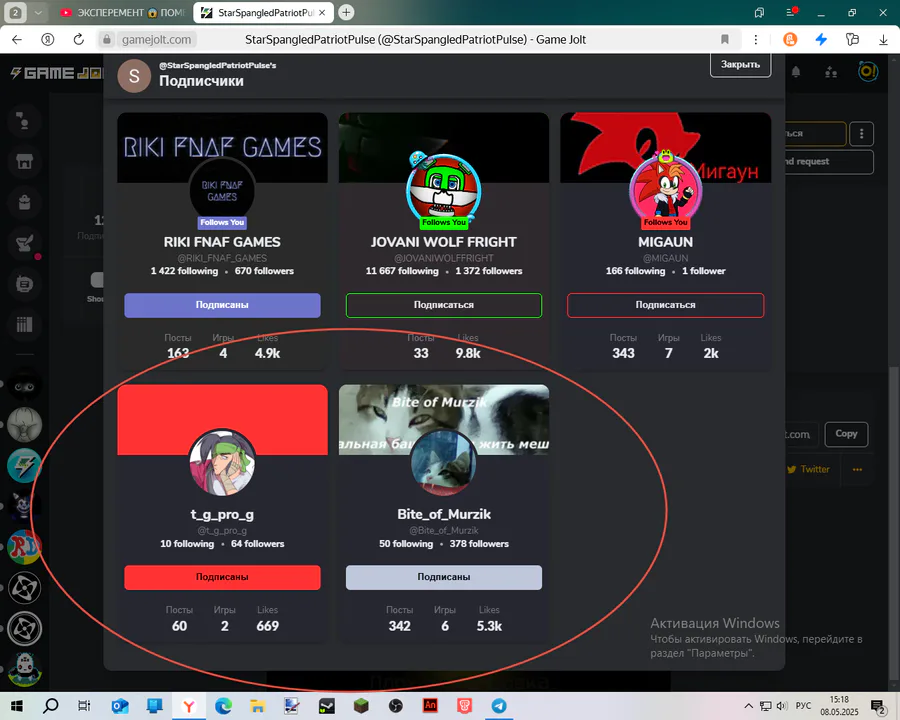Click the site lock icon in address bar
This screenshot has height=720, width=900.
click(x=106, y=40)
